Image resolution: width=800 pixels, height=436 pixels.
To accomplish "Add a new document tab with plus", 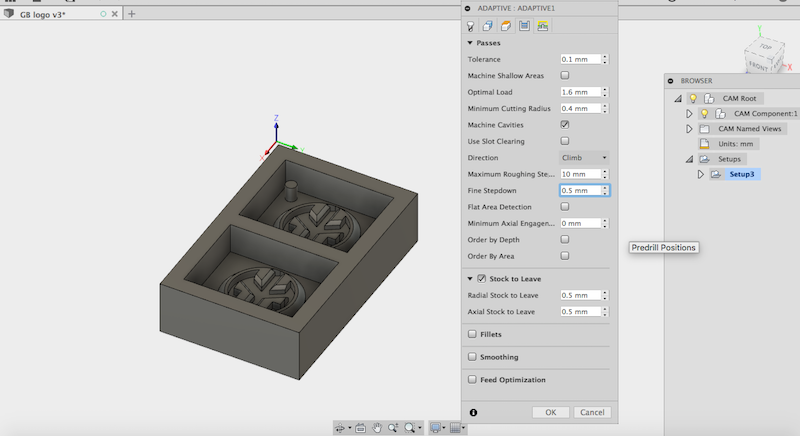I will pos(132,14).
